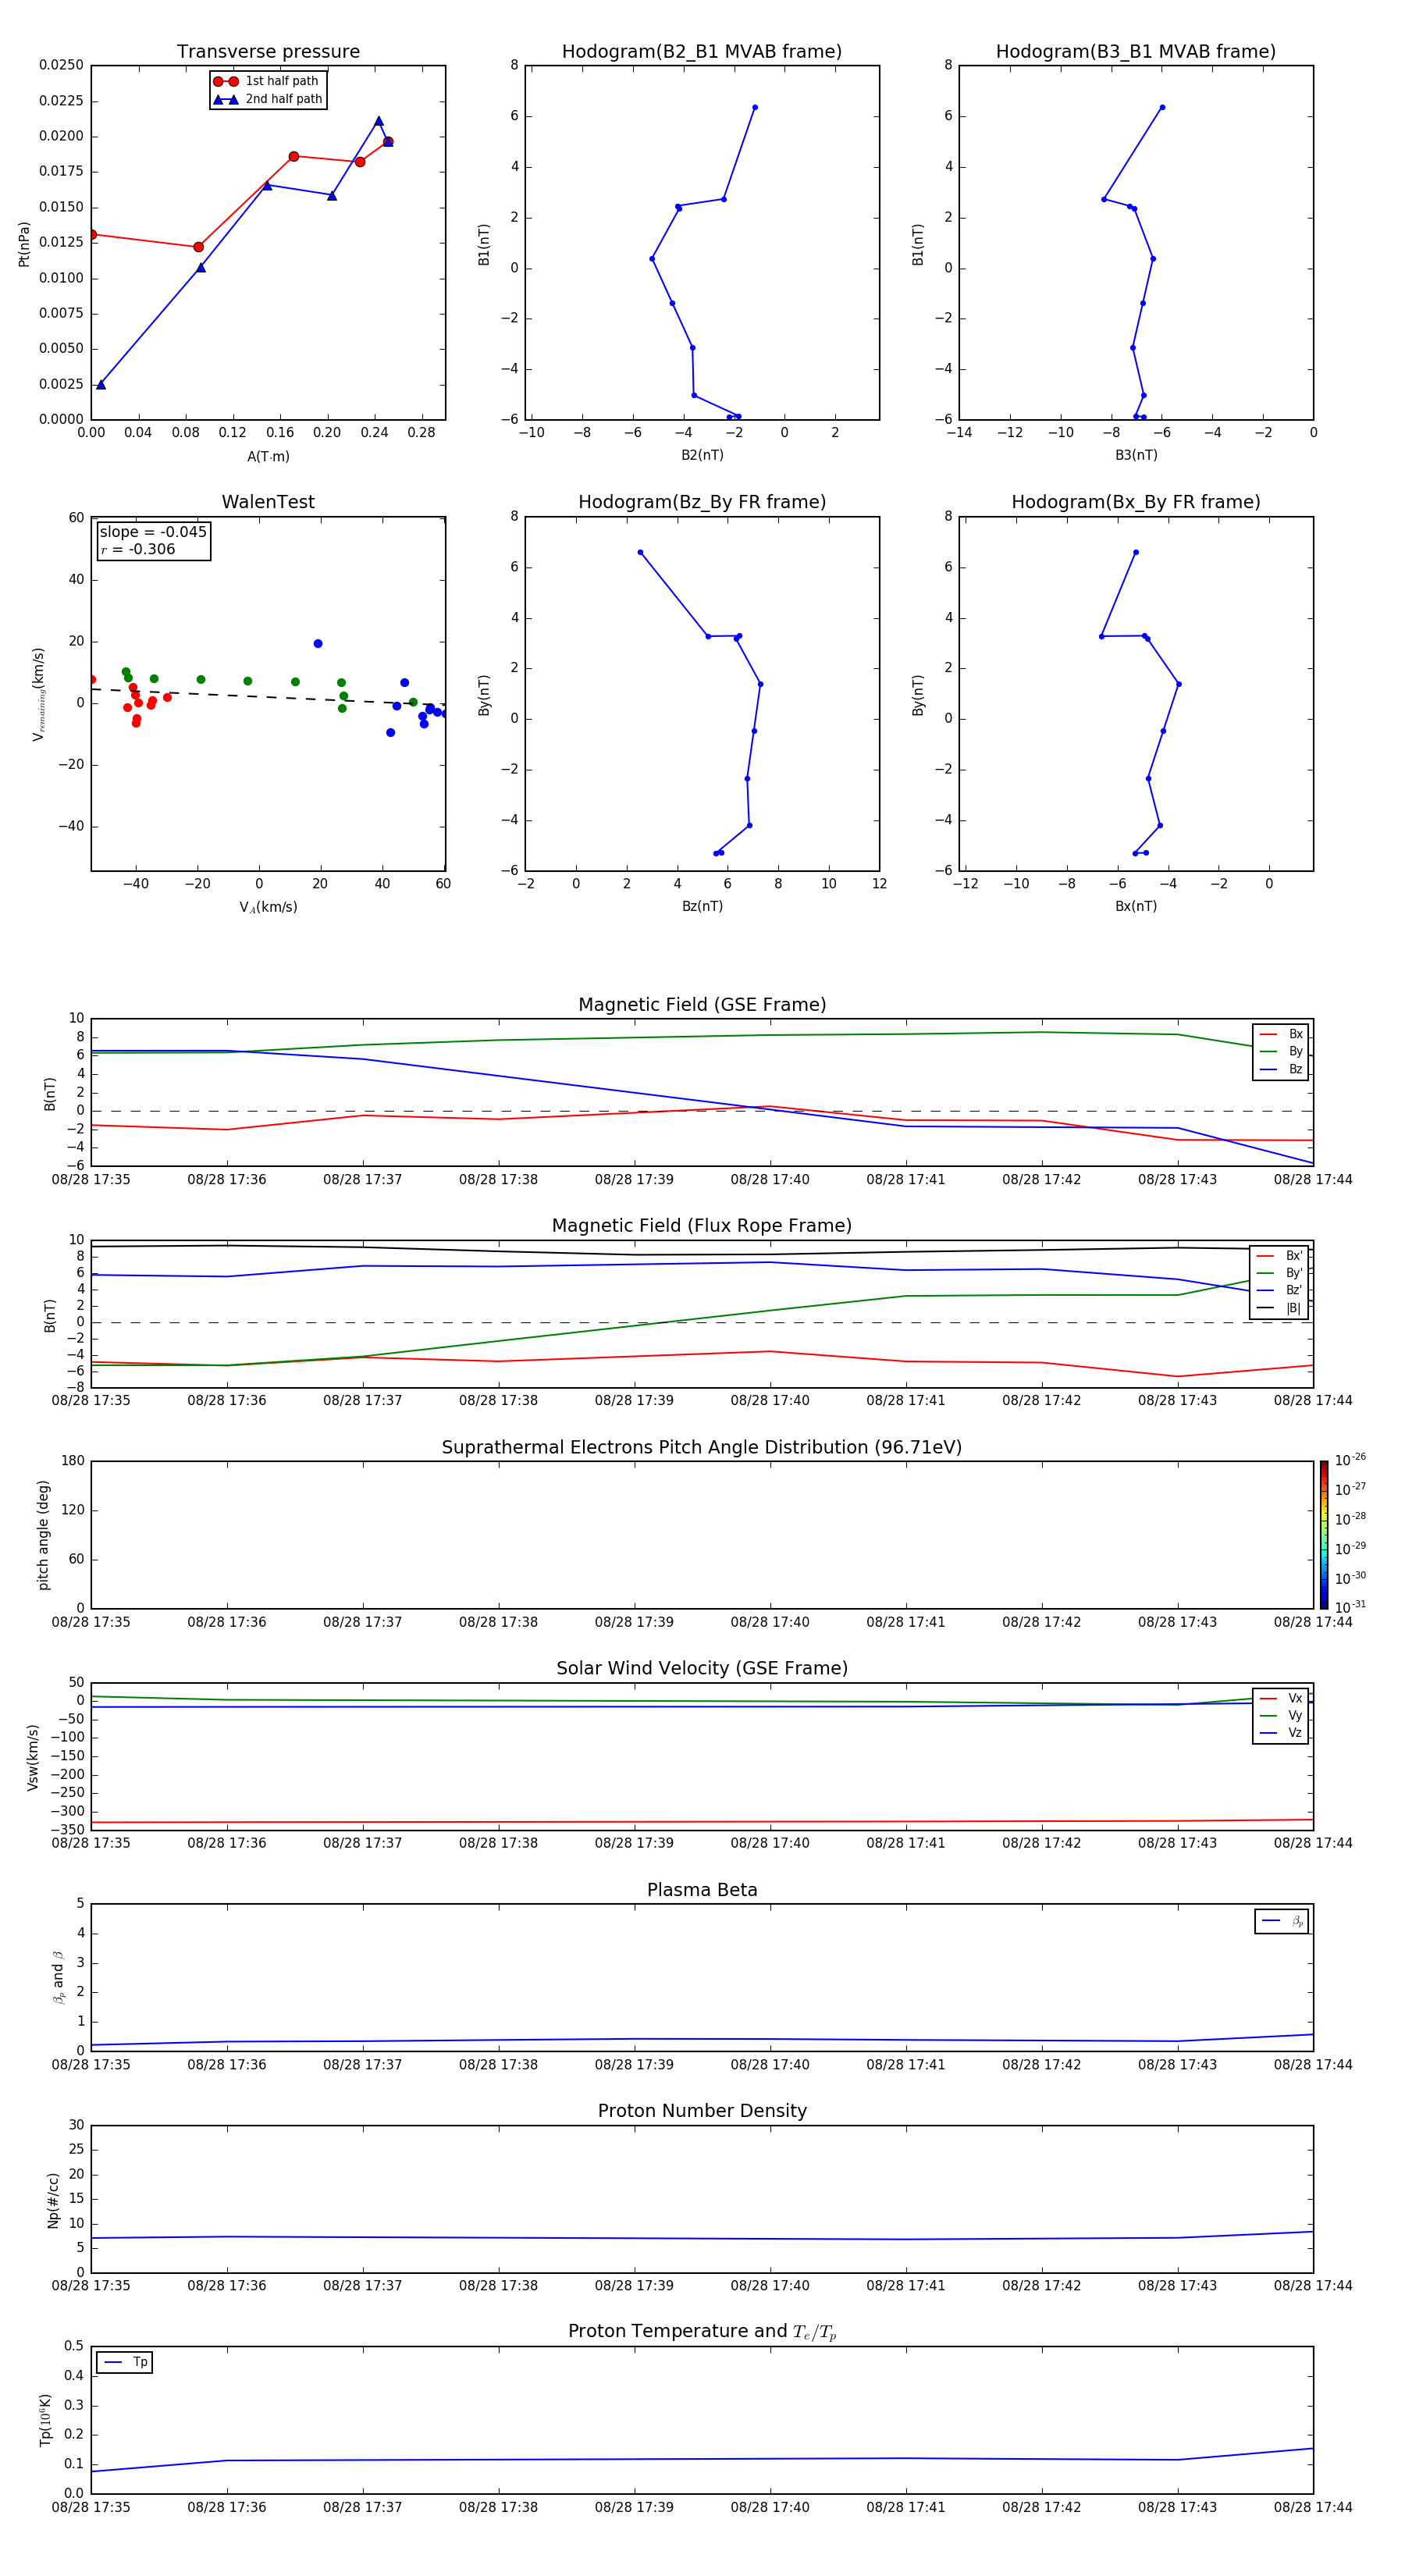1405x2576 pixels.
Task: Click the '|B|' legend entry
Action: [1279, 1308]
